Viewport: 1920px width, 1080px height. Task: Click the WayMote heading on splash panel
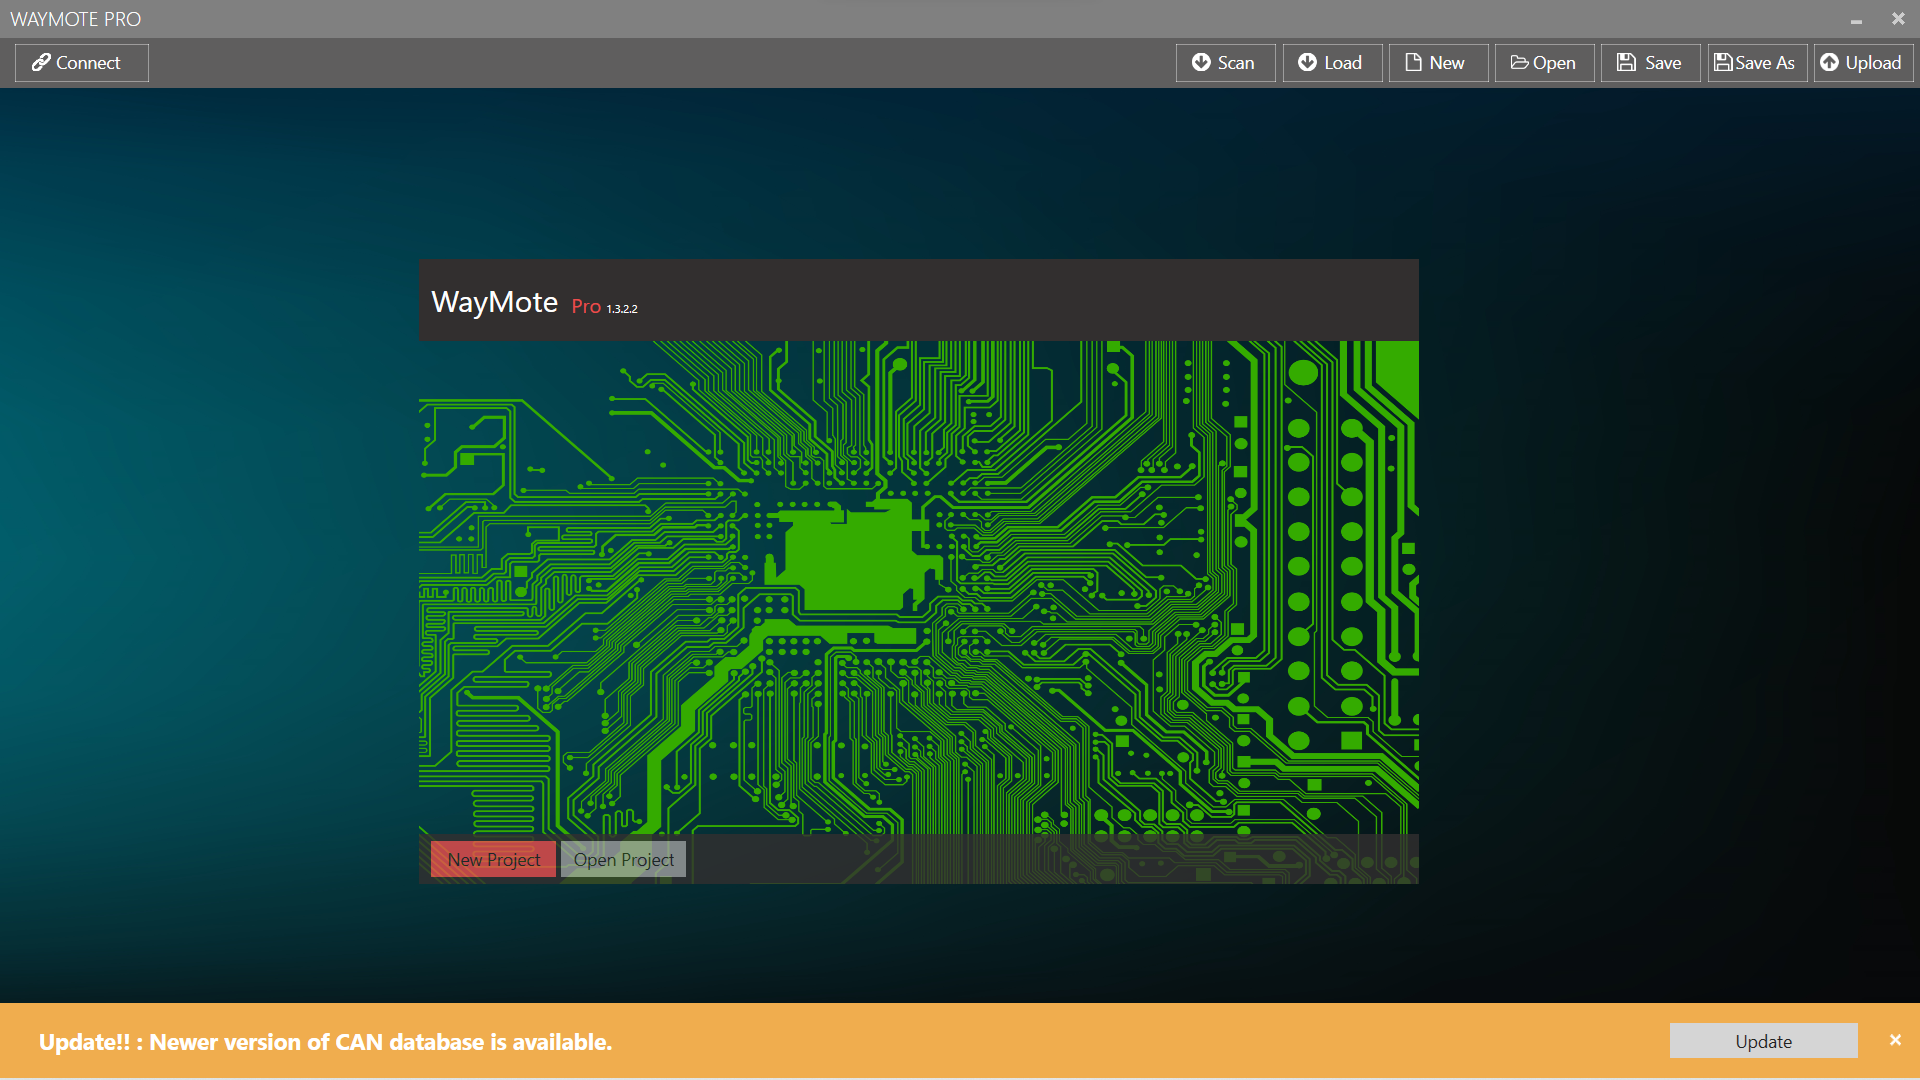tap(494, 302)
